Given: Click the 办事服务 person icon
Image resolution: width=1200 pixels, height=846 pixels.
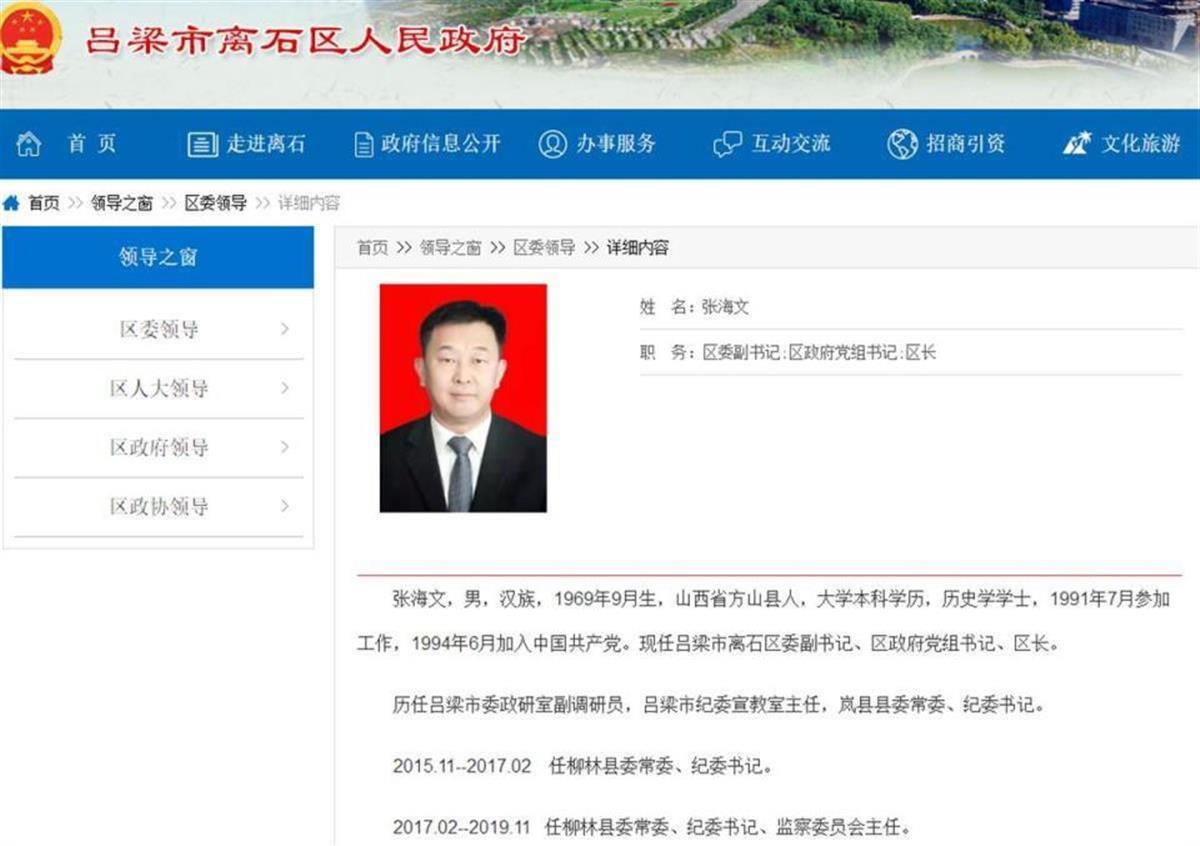Looking at the screenshot, I should (552, 144).
